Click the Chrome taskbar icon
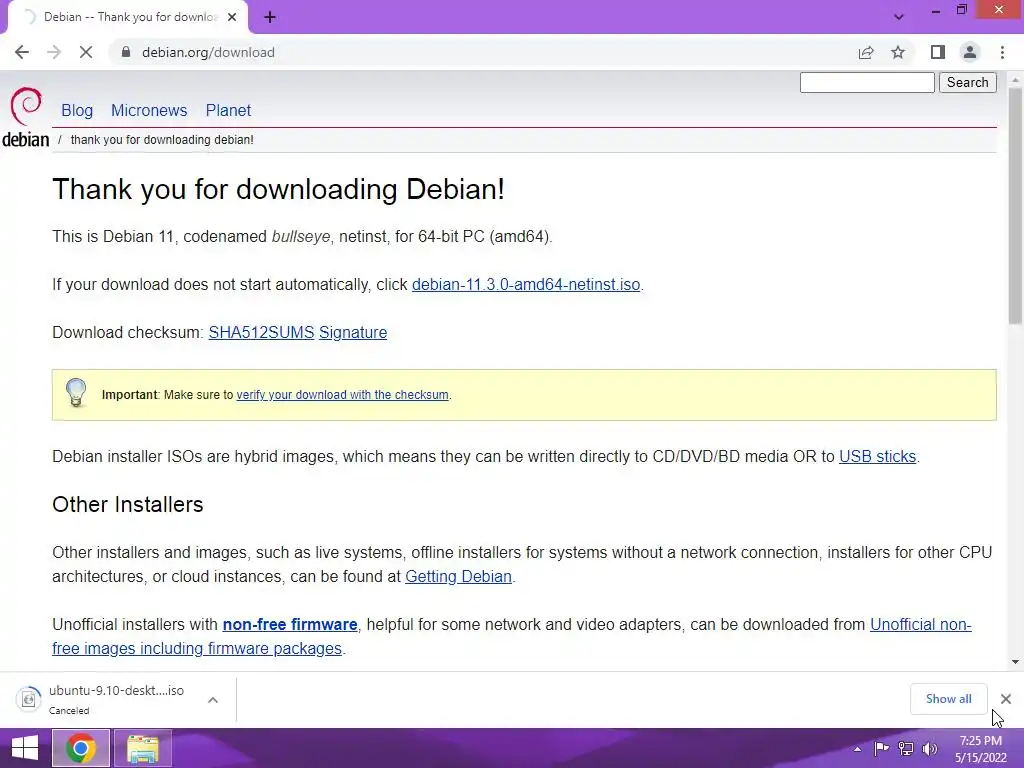Screen dimensions: 1024x768 (x=80, y=748)
